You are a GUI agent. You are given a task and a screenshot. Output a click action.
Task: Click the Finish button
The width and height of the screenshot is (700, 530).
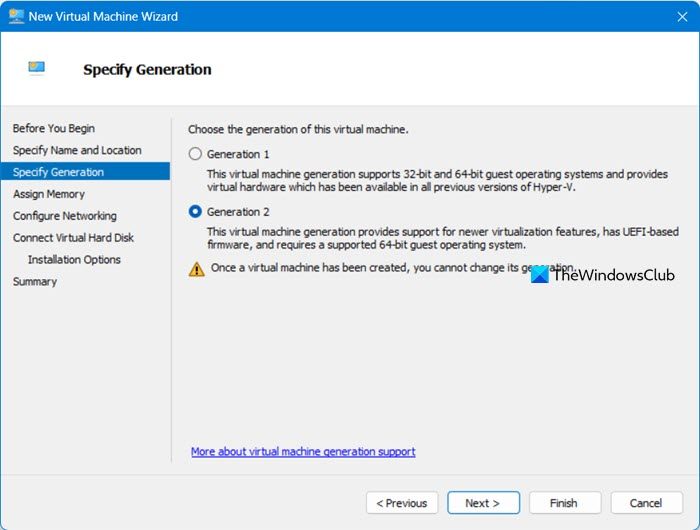(564, 503)
